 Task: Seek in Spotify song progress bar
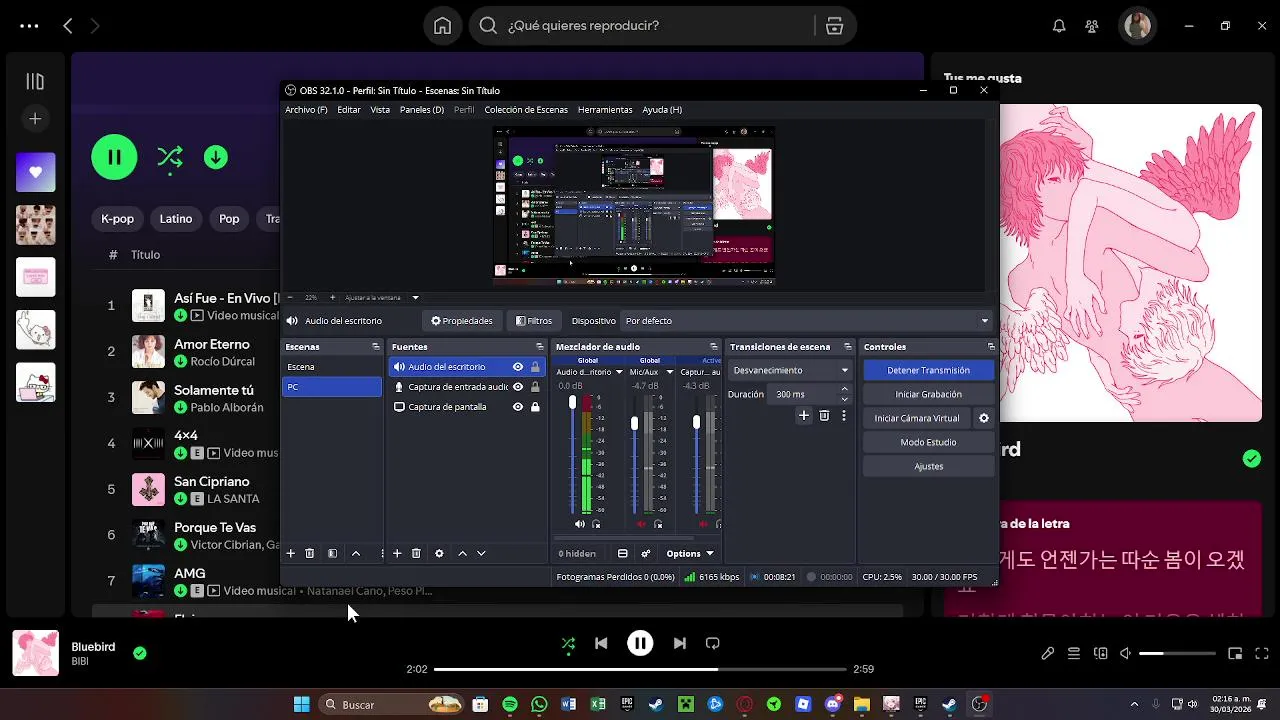[x=640, y=669]
